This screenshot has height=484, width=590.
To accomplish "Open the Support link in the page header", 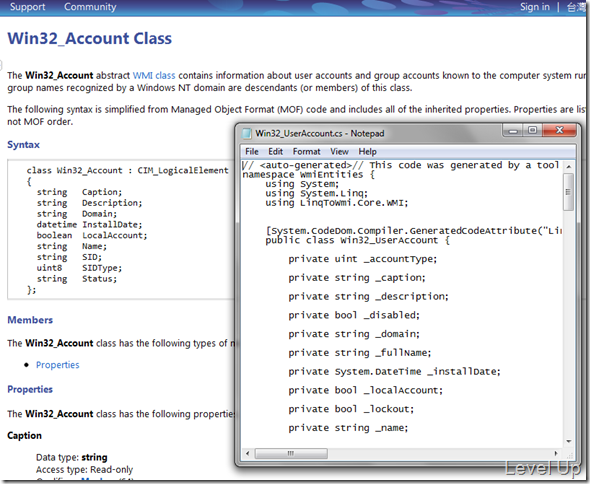I will (27, 7).
